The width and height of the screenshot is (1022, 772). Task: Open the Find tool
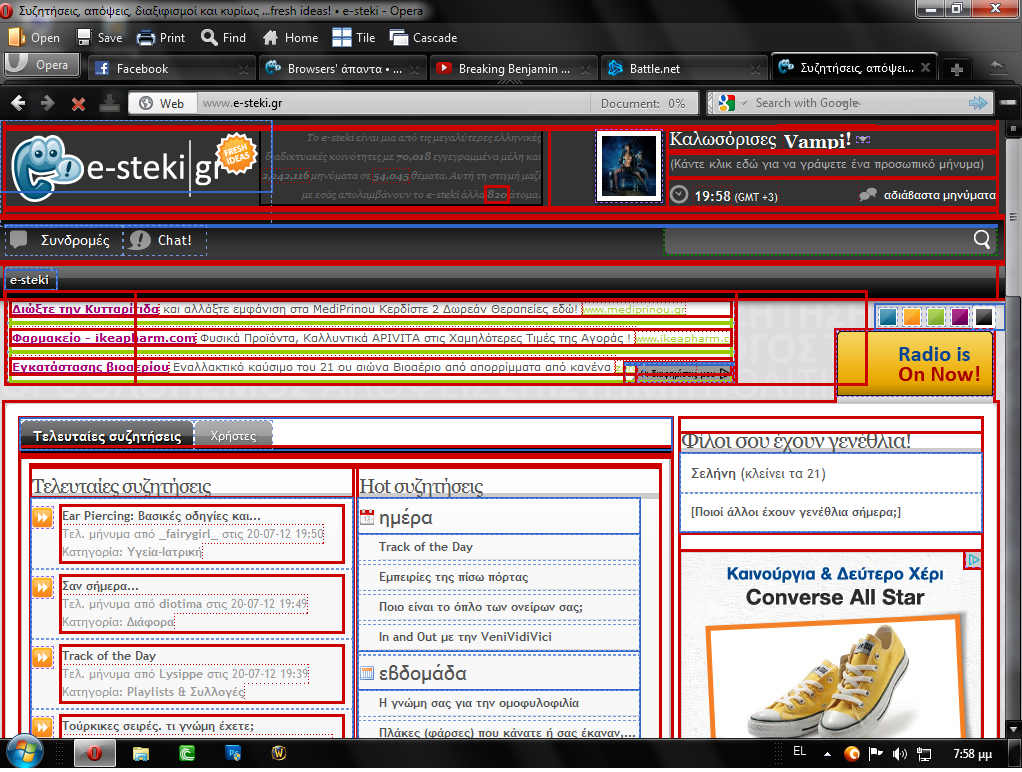(x=209, y=37)
